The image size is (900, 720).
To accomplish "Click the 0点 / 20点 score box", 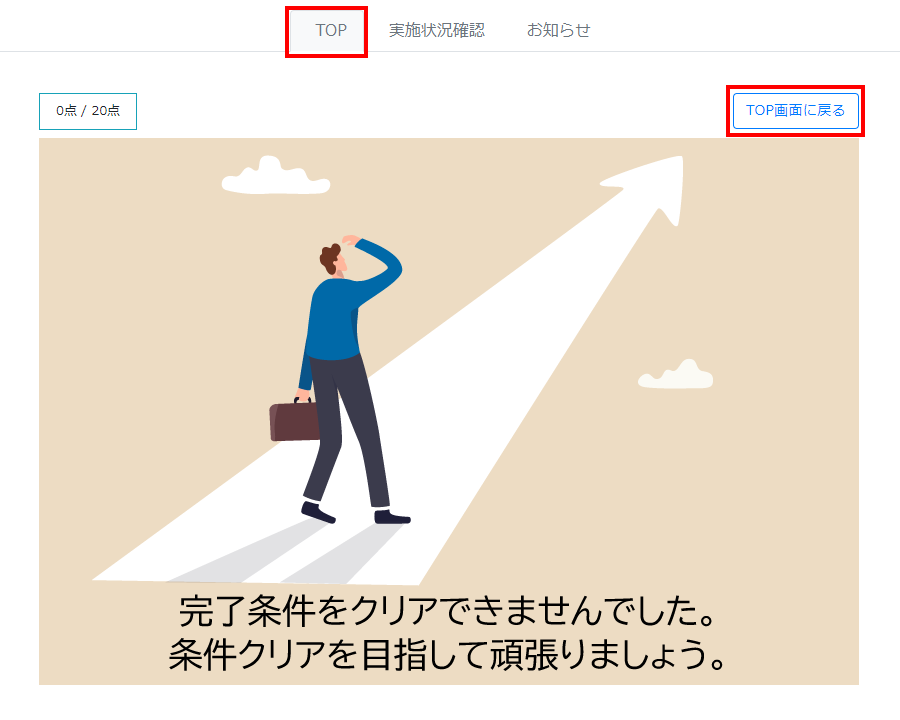I will tap(88, 111).
